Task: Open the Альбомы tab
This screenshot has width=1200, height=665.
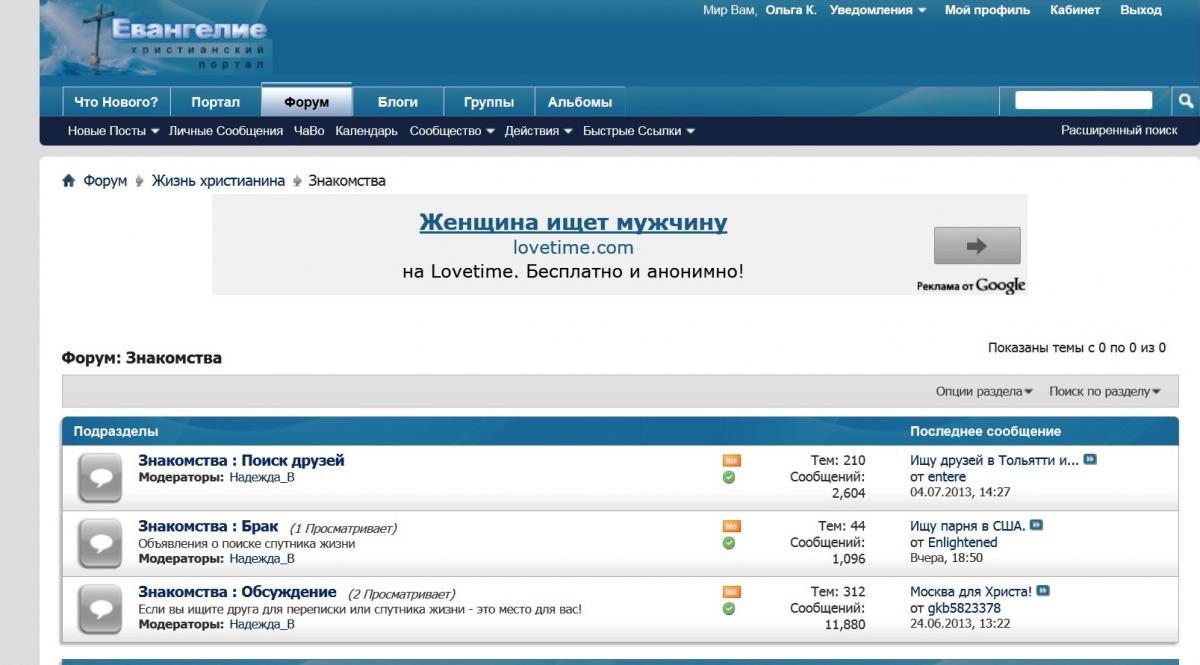Action: coord(580,102)
